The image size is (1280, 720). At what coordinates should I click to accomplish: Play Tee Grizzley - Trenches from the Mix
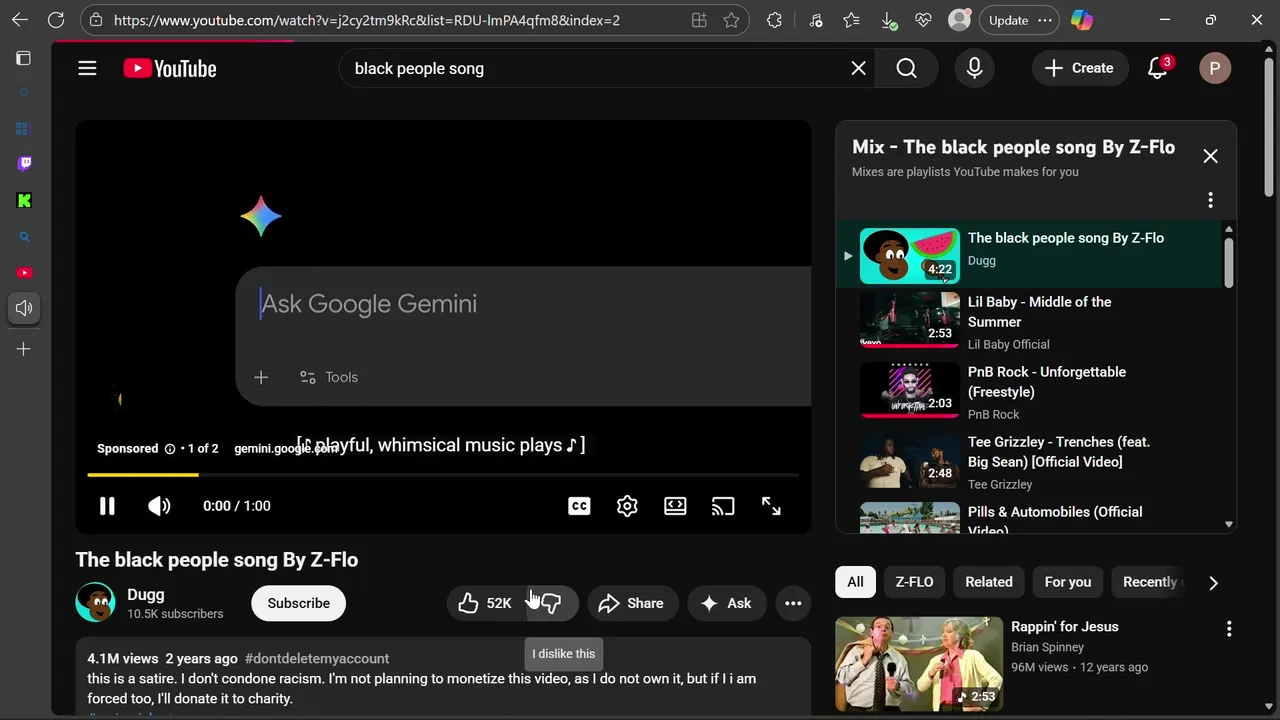[1030, 461]
